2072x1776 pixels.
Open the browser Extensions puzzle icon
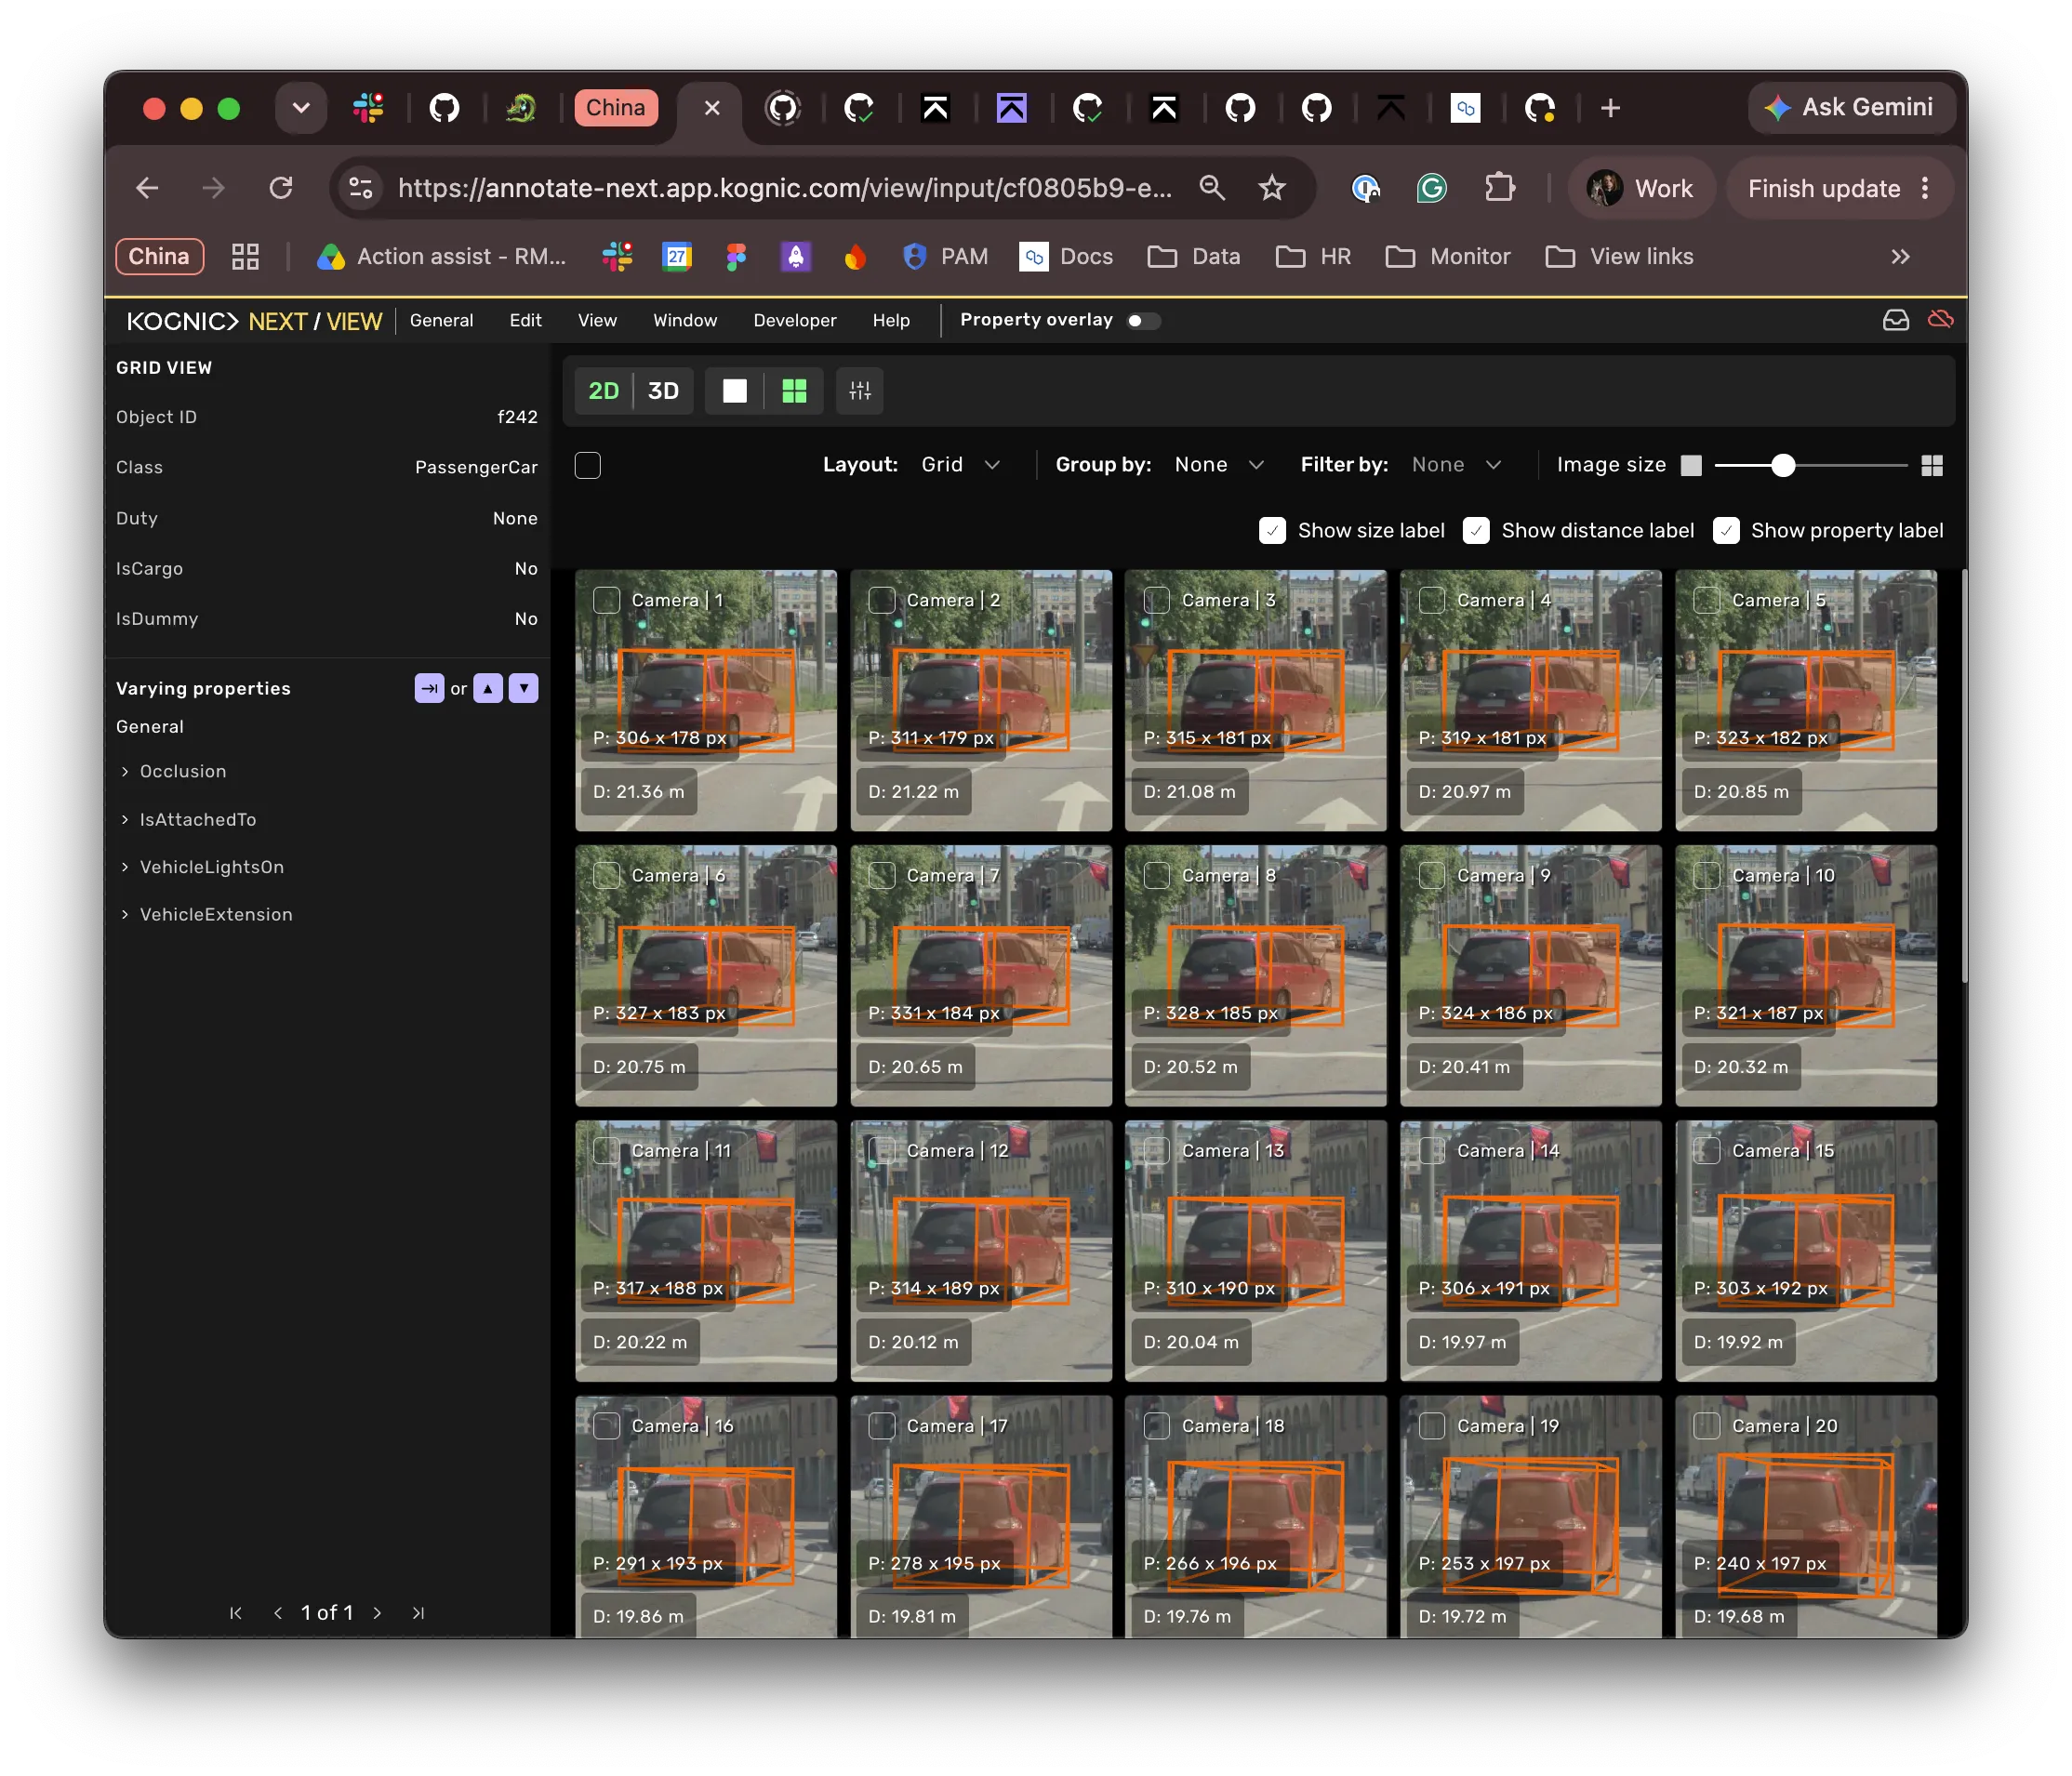click(x=1499, y=188)
